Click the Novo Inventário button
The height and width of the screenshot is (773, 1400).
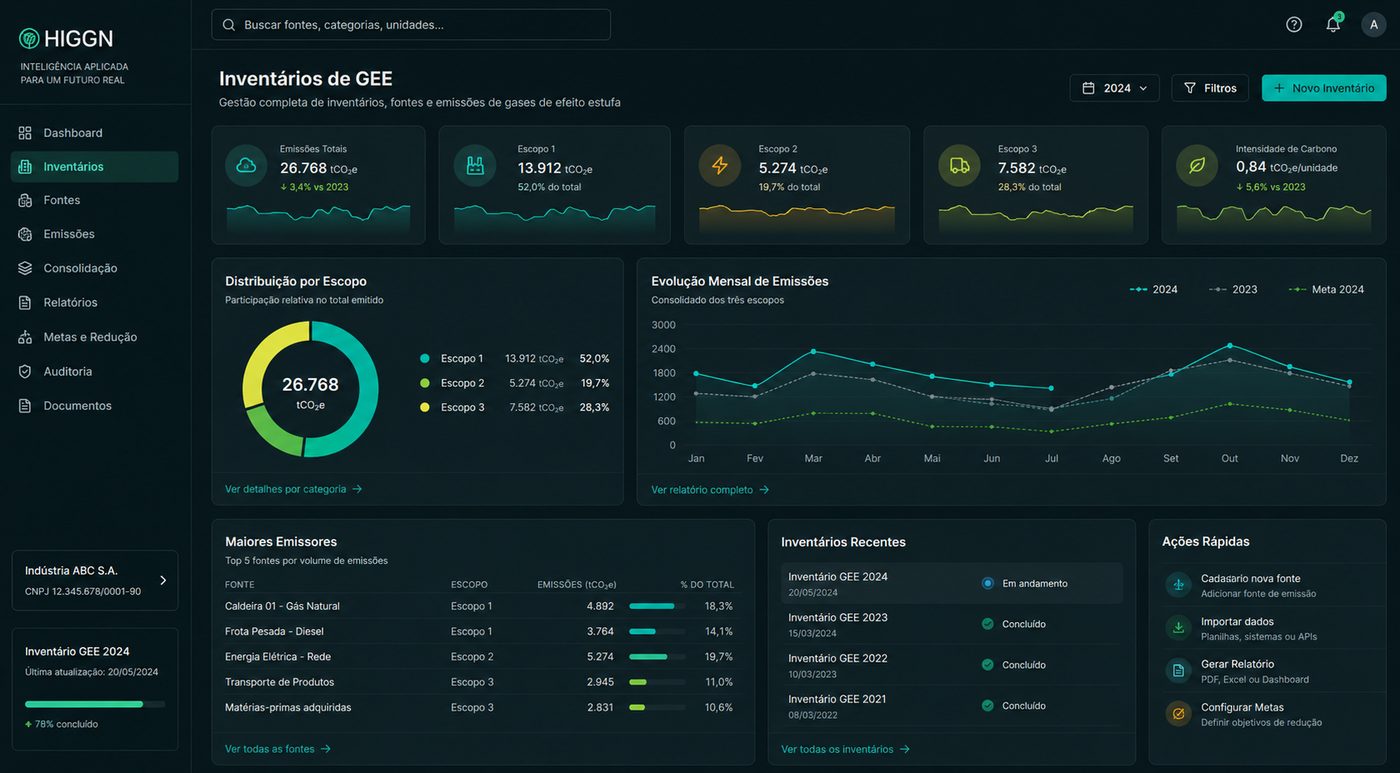[1324, 88]
